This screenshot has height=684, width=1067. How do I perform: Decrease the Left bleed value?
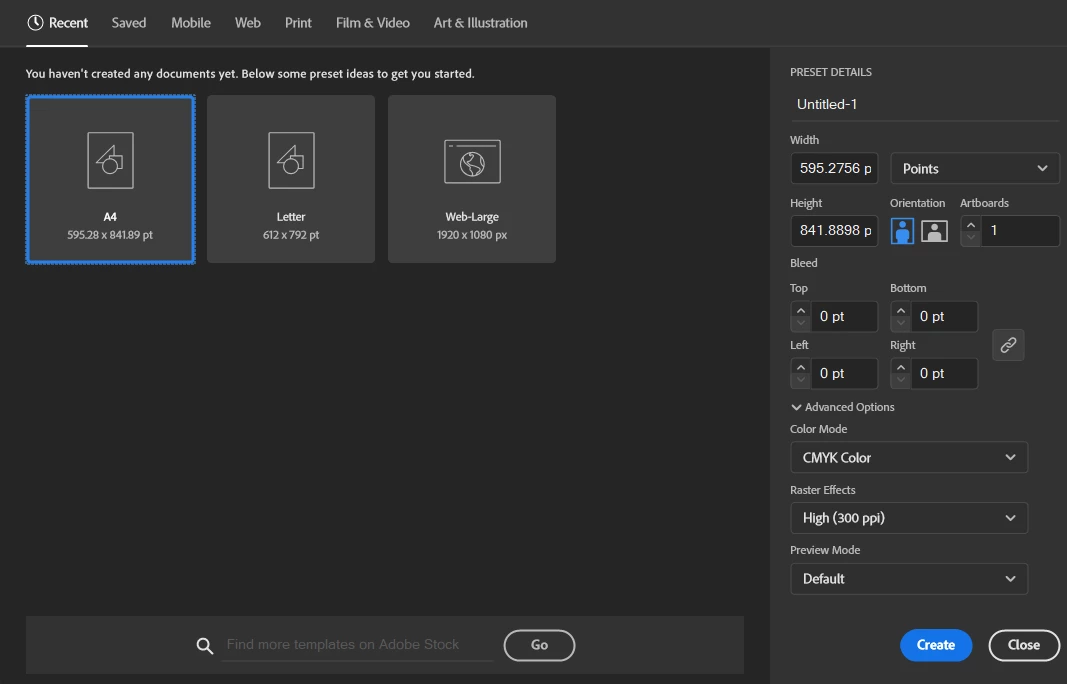click(801, 380)
